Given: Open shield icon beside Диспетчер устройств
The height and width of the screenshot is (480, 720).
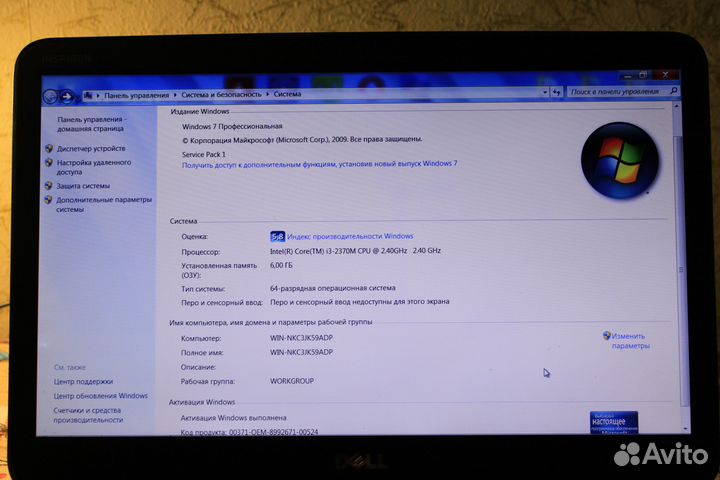Looking at the screenshot, I should pyautogui.click(x=49, y=148).
